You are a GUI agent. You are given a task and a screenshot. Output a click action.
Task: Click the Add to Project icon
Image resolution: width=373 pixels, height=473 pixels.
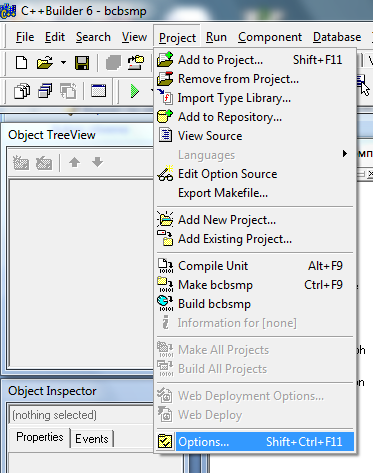point(165,59)
